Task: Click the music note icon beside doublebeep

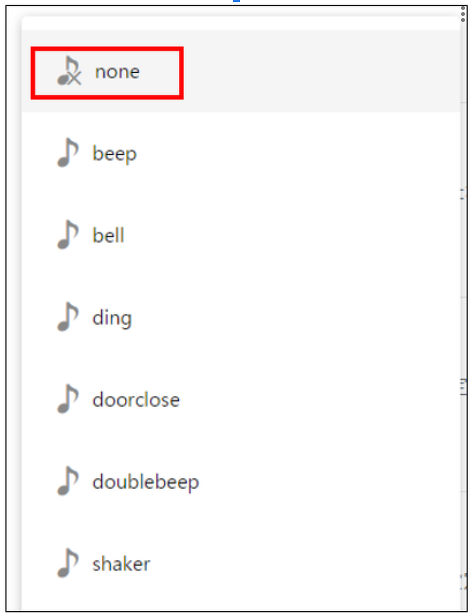Action: click(x=68, y=481)
